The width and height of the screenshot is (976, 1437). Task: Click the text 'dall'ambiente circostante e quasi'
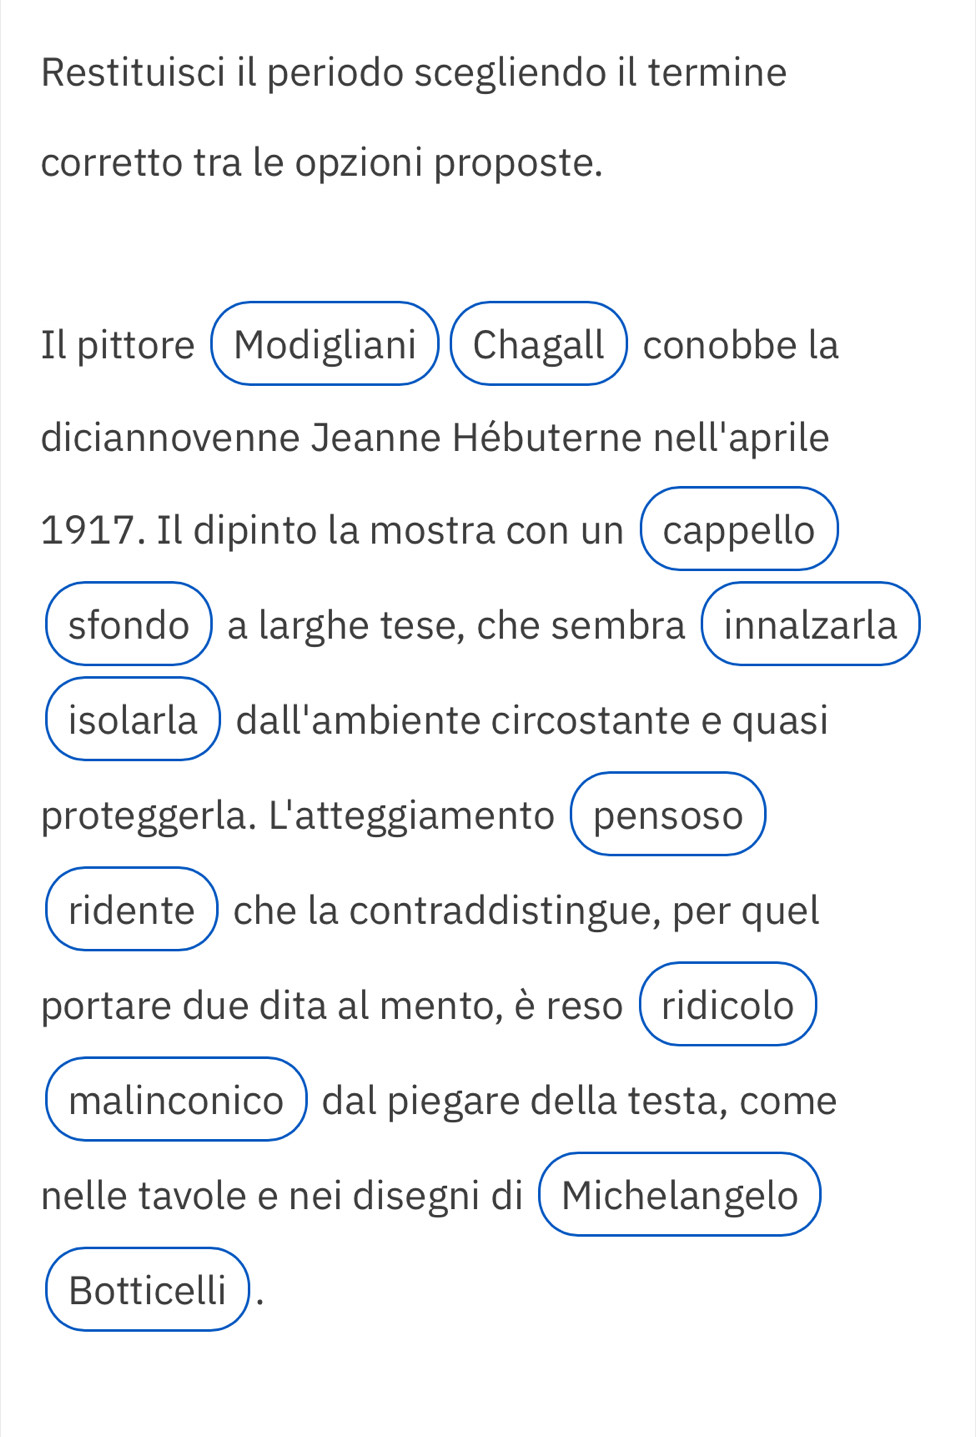click(532, 720)
